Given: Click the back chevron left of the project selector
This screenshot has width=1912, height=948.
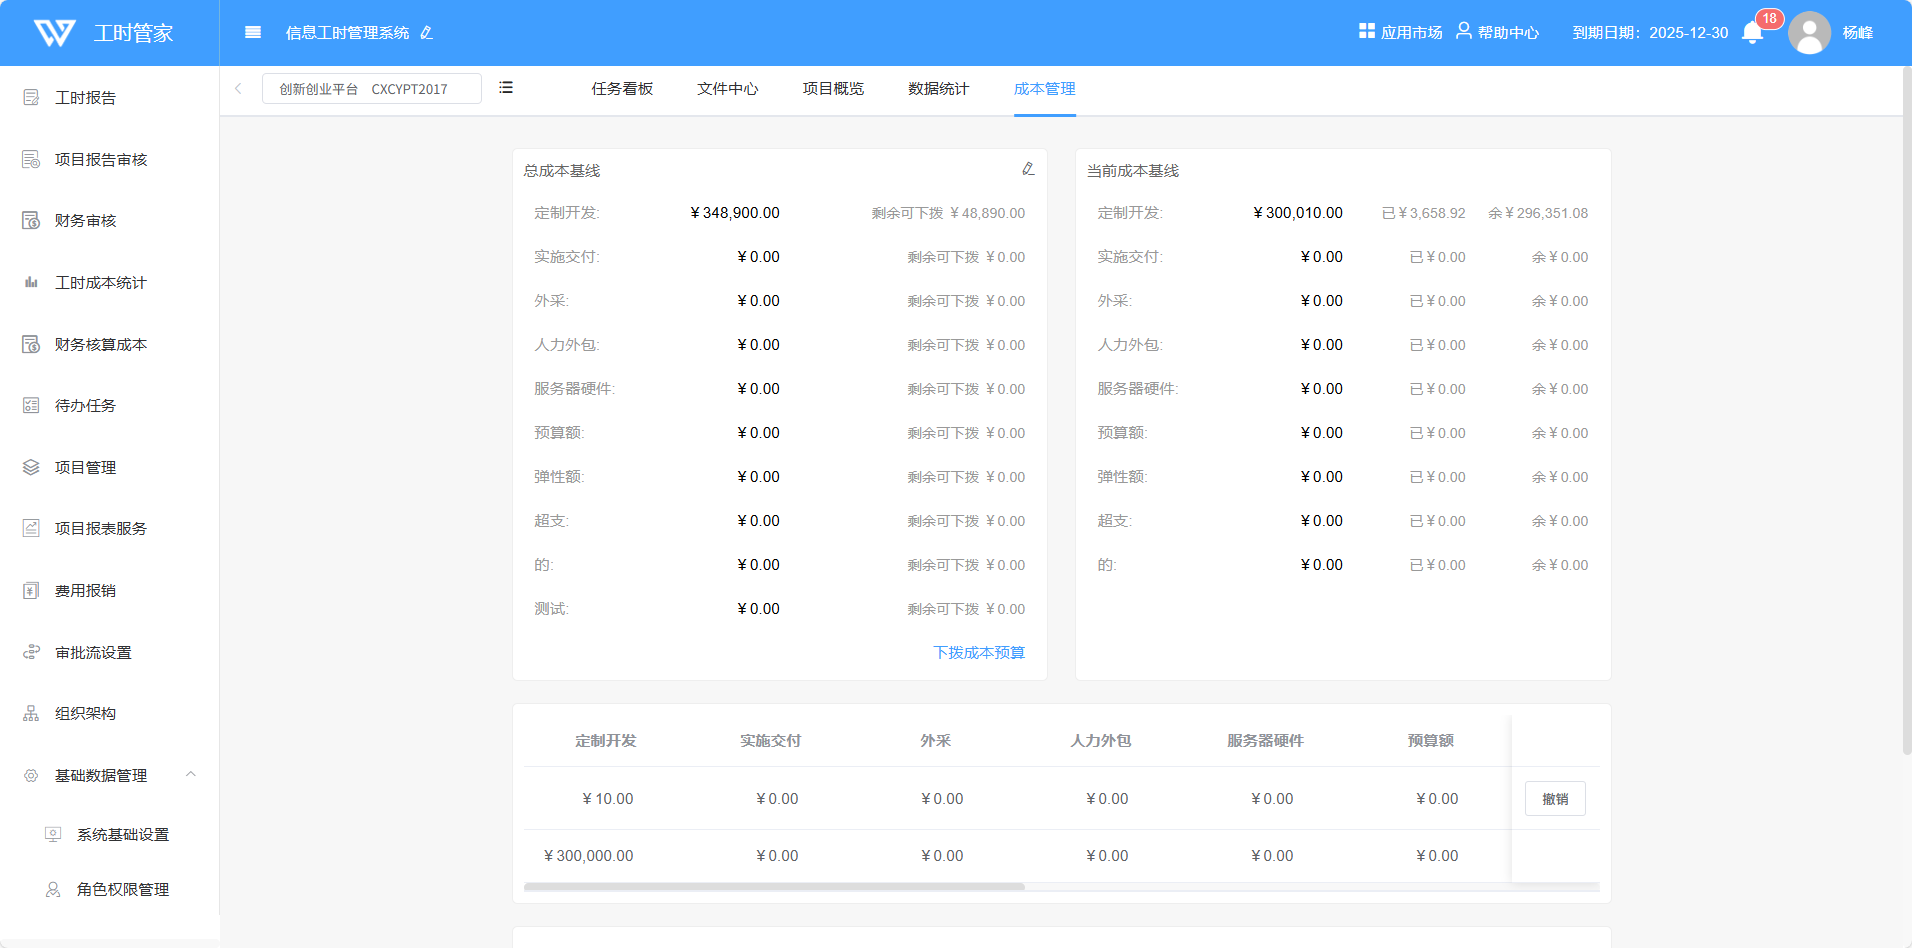Looking at the screenshot, I should tap(238, 89).
